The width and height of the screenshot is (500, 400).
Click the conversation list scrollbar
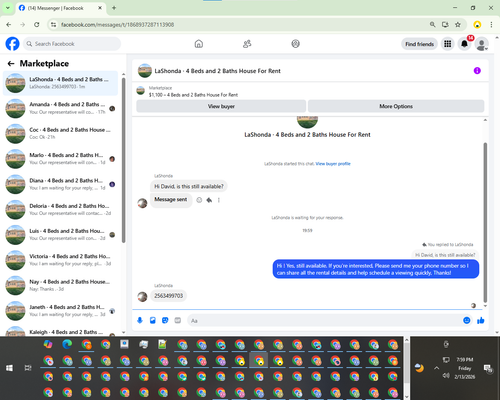pyautogui.click(x=123, y=160)
